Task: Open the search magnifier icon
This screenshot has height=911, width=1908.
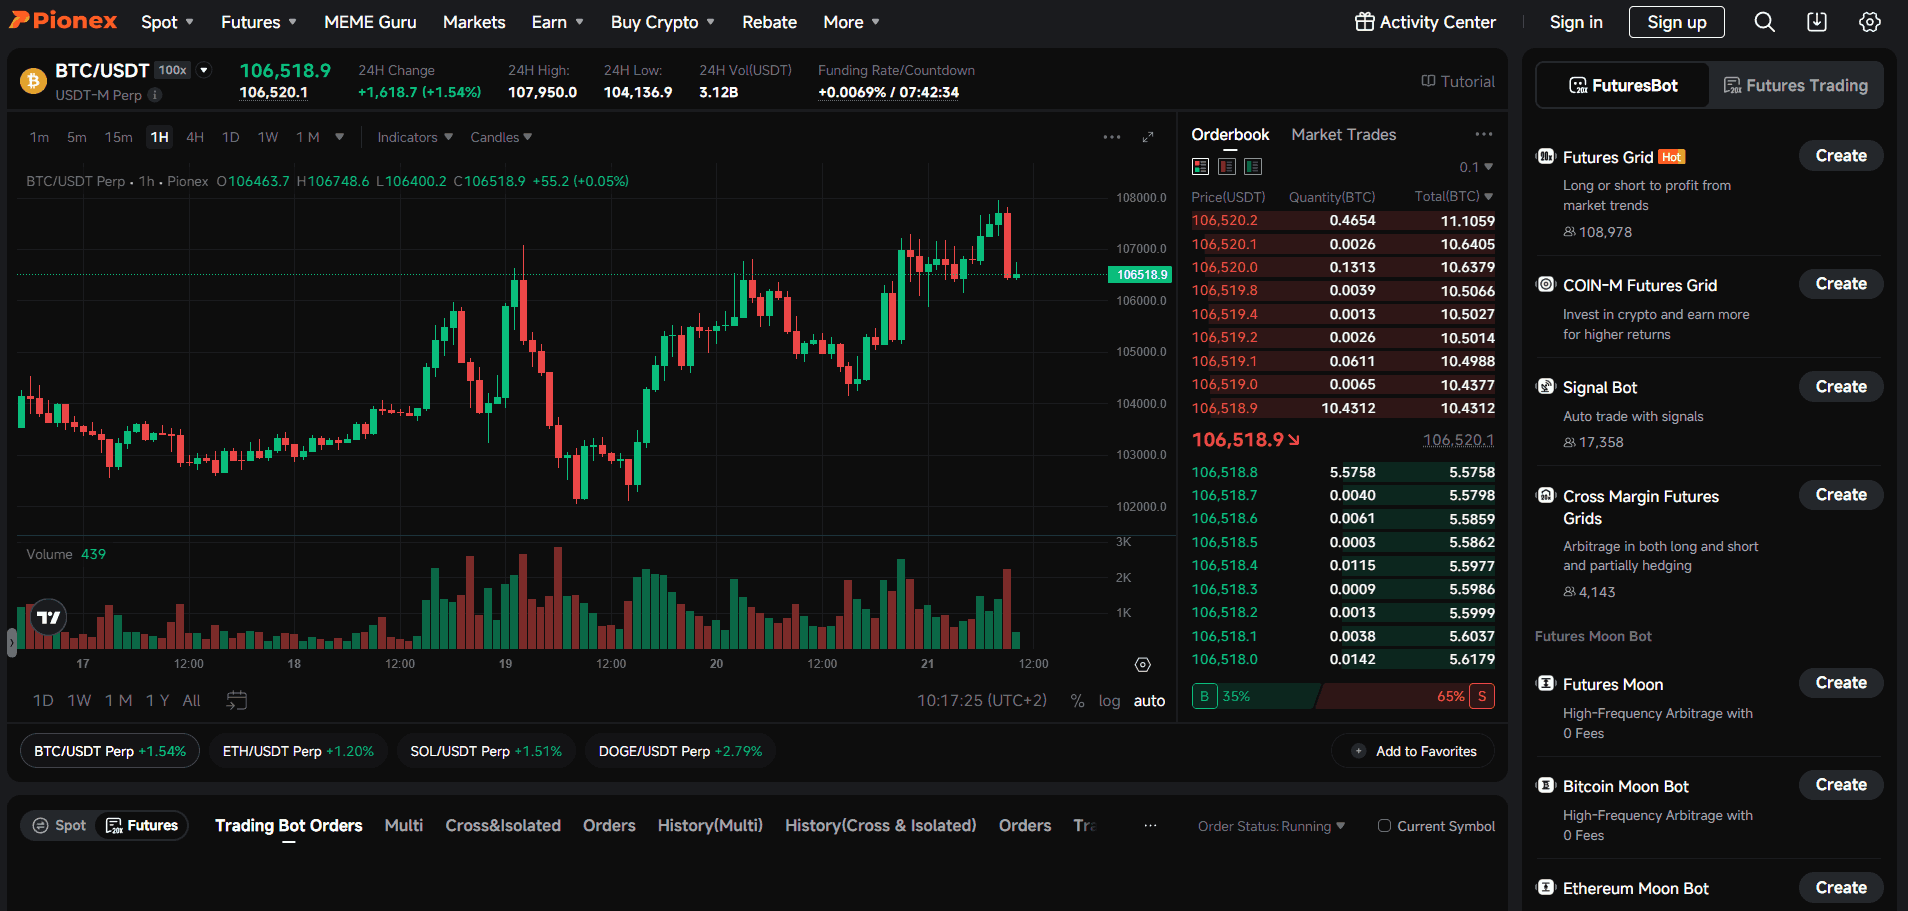Action: 1764,21
